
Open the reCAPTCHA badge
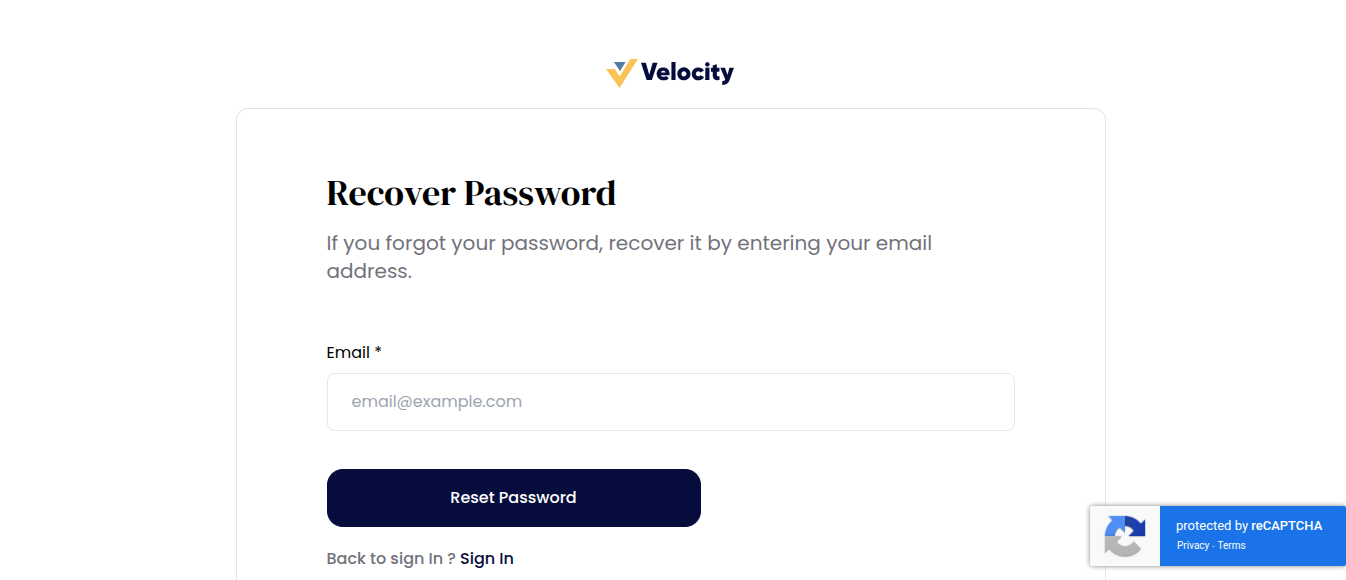tap(1217, 536)
